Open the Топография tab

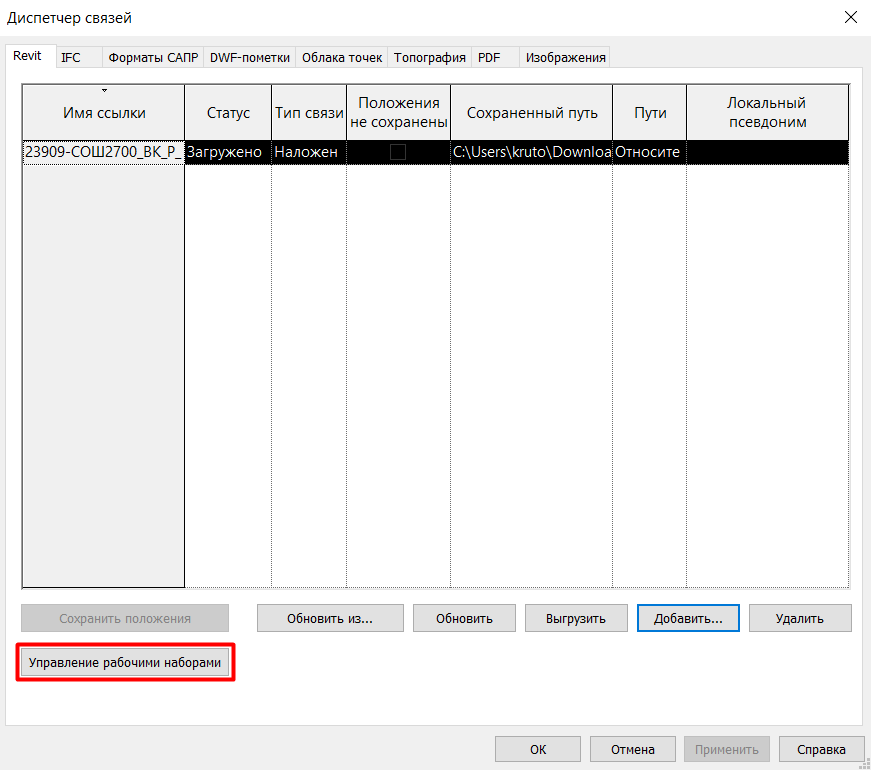point(430,58)
